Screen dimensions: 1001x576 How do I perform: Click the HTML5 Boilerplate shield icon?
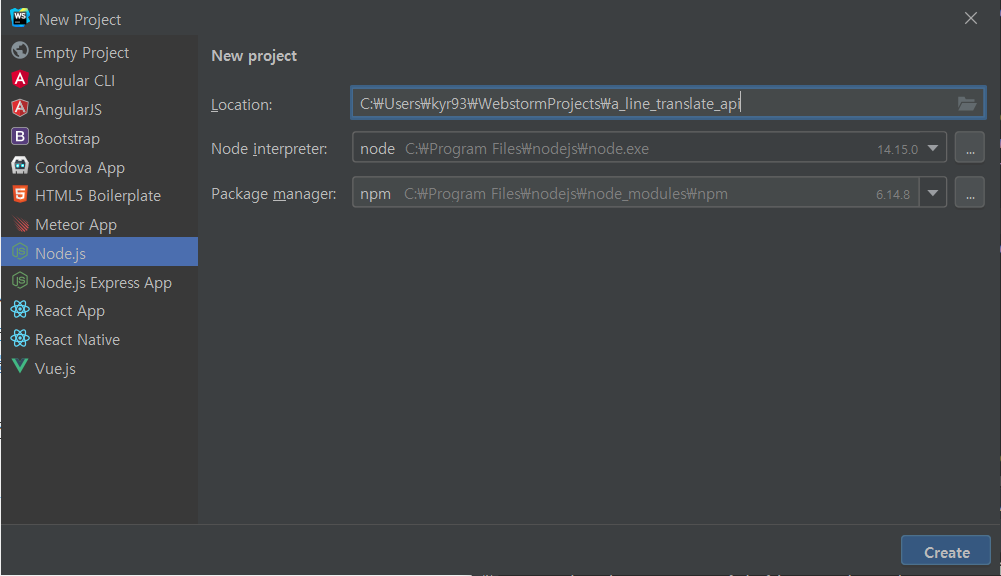coord(20,194)
